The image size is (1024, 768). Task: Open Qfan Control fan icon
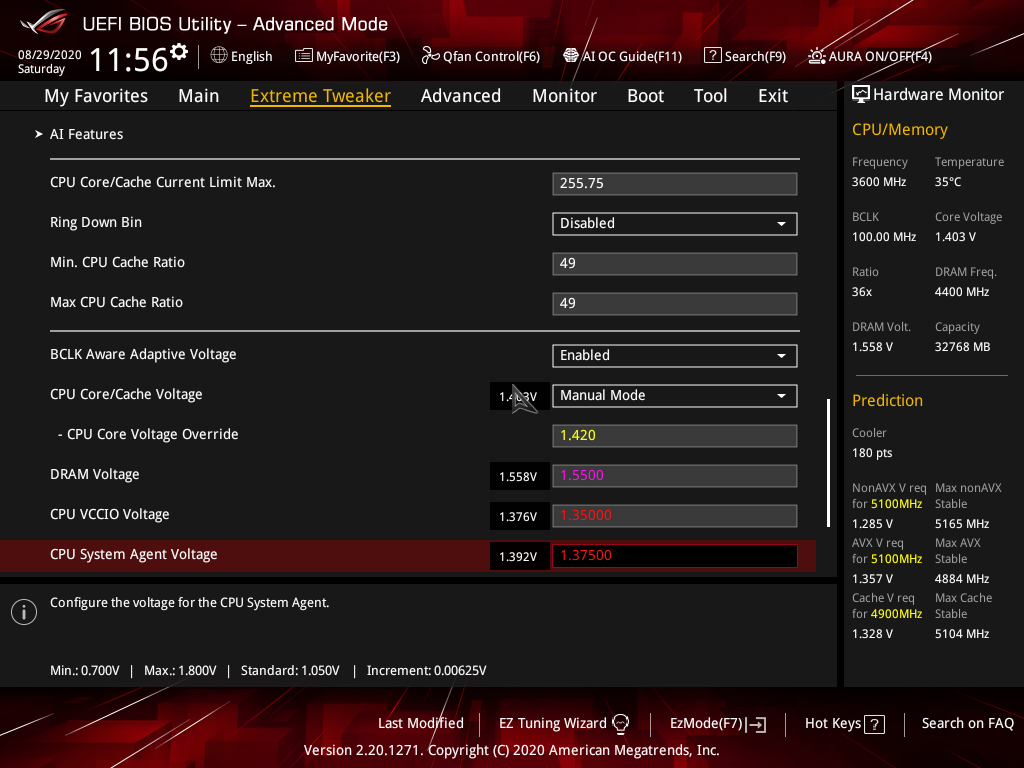coord(430,56)
